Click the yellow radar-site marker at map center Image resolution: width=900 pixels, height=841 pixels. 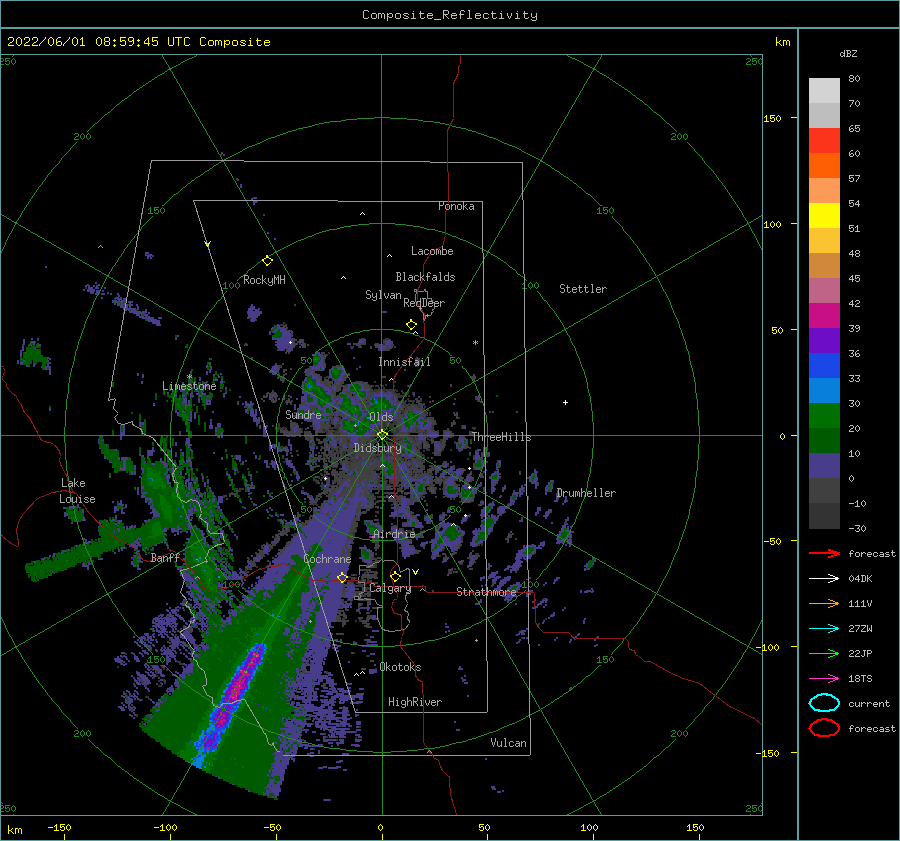[x=382, y=435]
